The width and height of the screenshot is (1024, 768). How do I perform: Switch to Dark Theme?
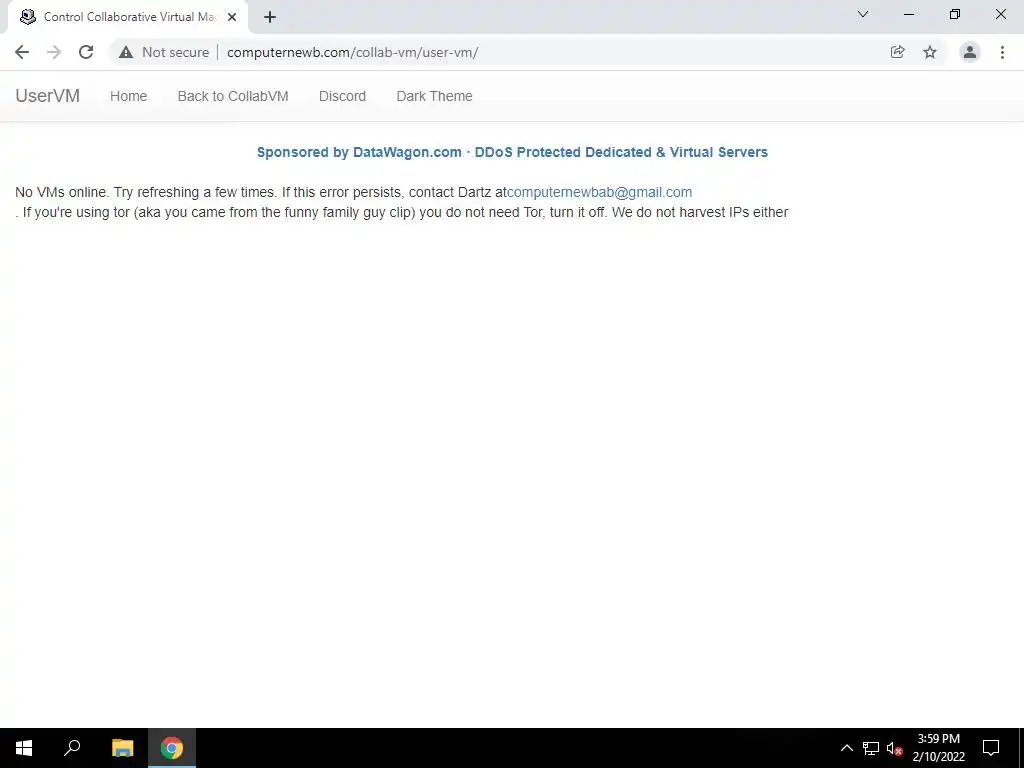coord(434,96)
